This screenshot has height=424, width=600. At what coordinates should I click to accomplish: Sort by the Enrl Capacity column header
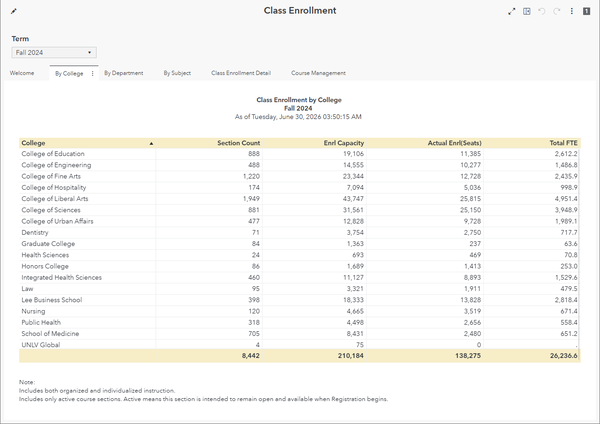(x=344, y=143)
